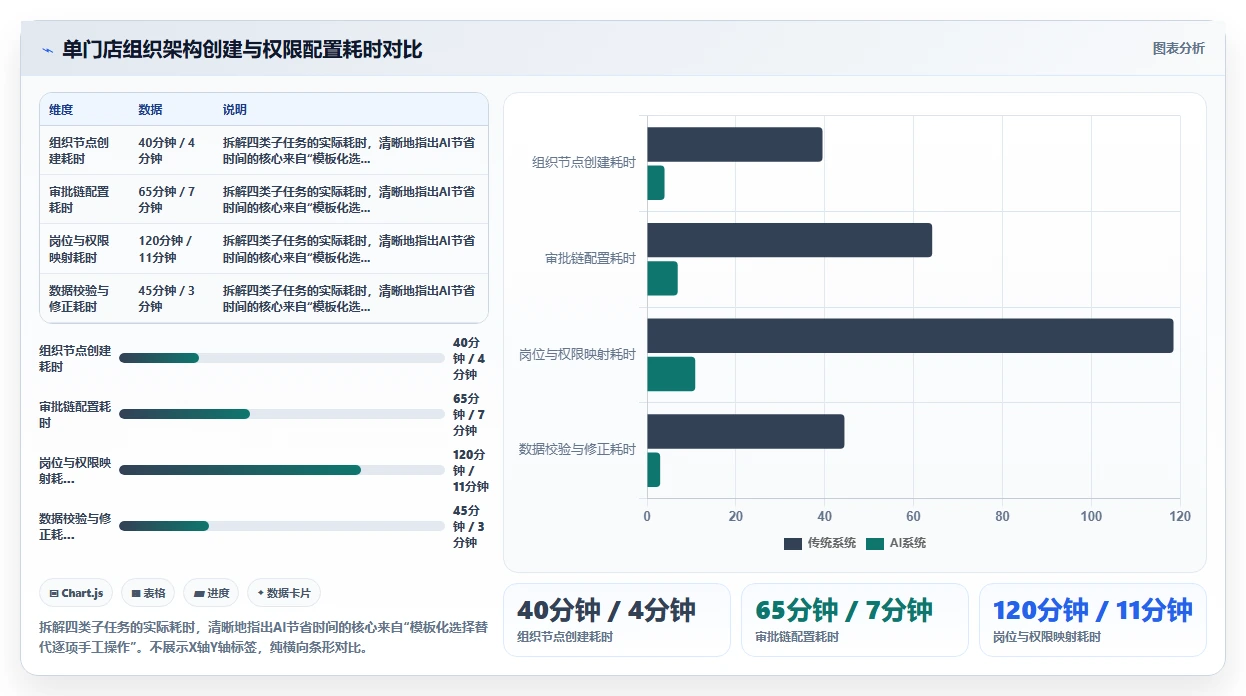Click table value 40分钟 / 4分钟
The image size is (1246, 696).
(x=167, y=151)
